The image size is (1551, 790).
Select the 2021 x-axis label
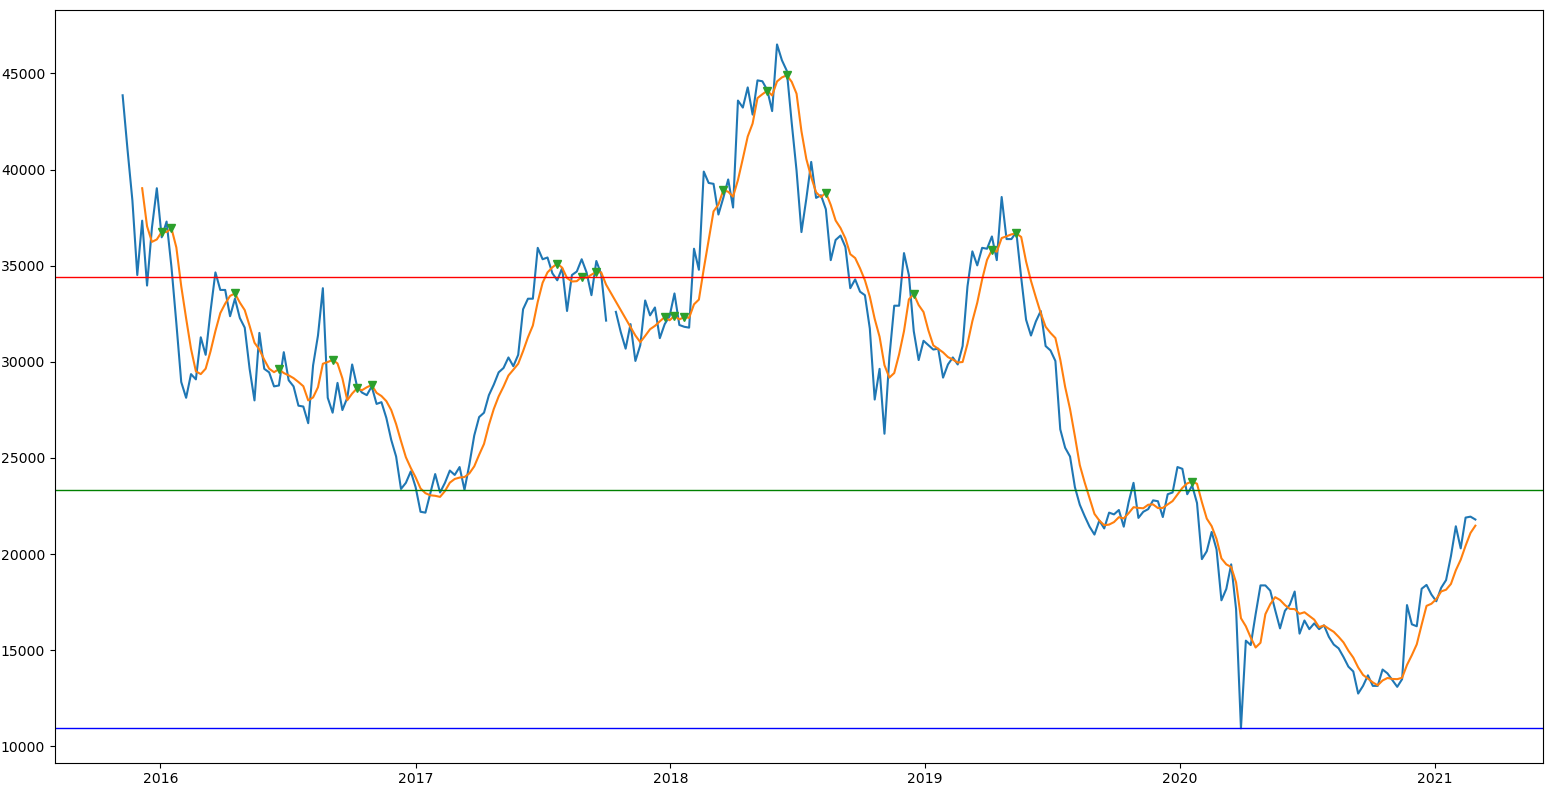(1435, 777)
